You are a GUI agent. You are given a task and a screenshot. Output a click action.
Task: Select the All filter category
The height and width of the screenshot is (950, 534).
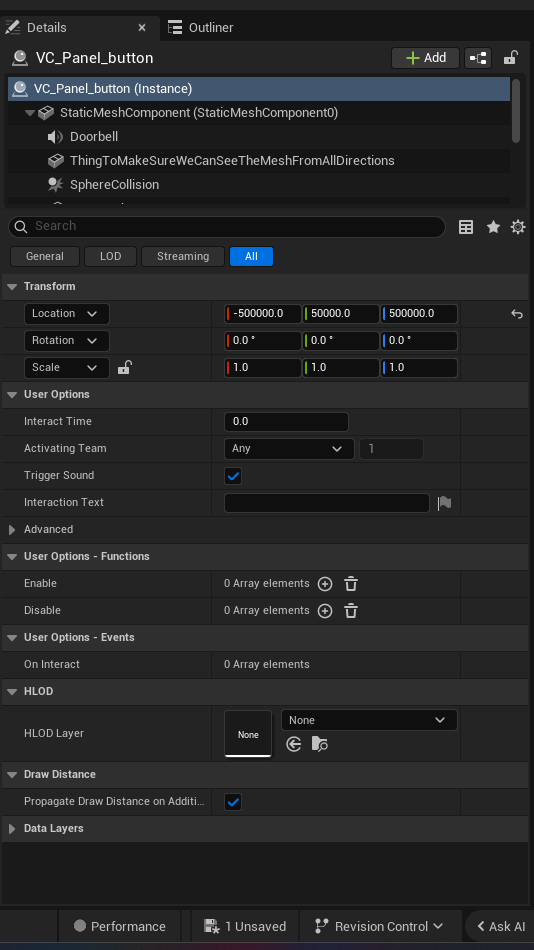[252, 256]
